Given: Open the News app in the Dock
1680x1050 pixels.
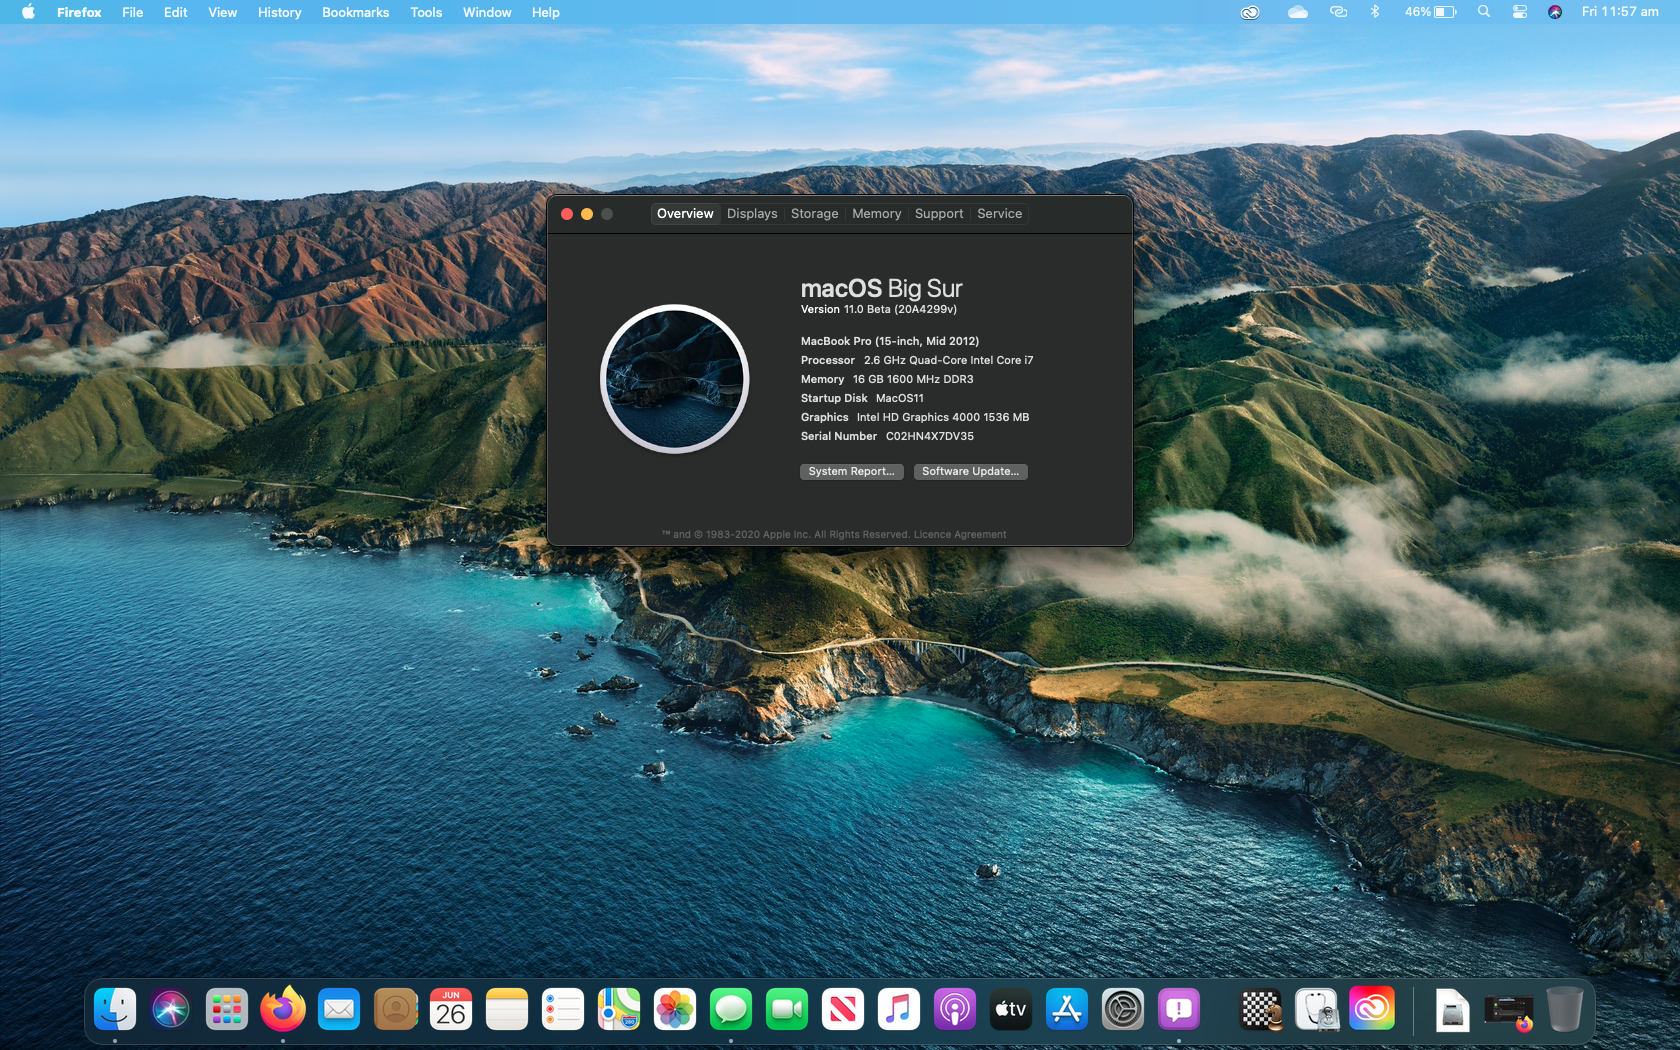Looking at the screenshot, I should 843,1010.
